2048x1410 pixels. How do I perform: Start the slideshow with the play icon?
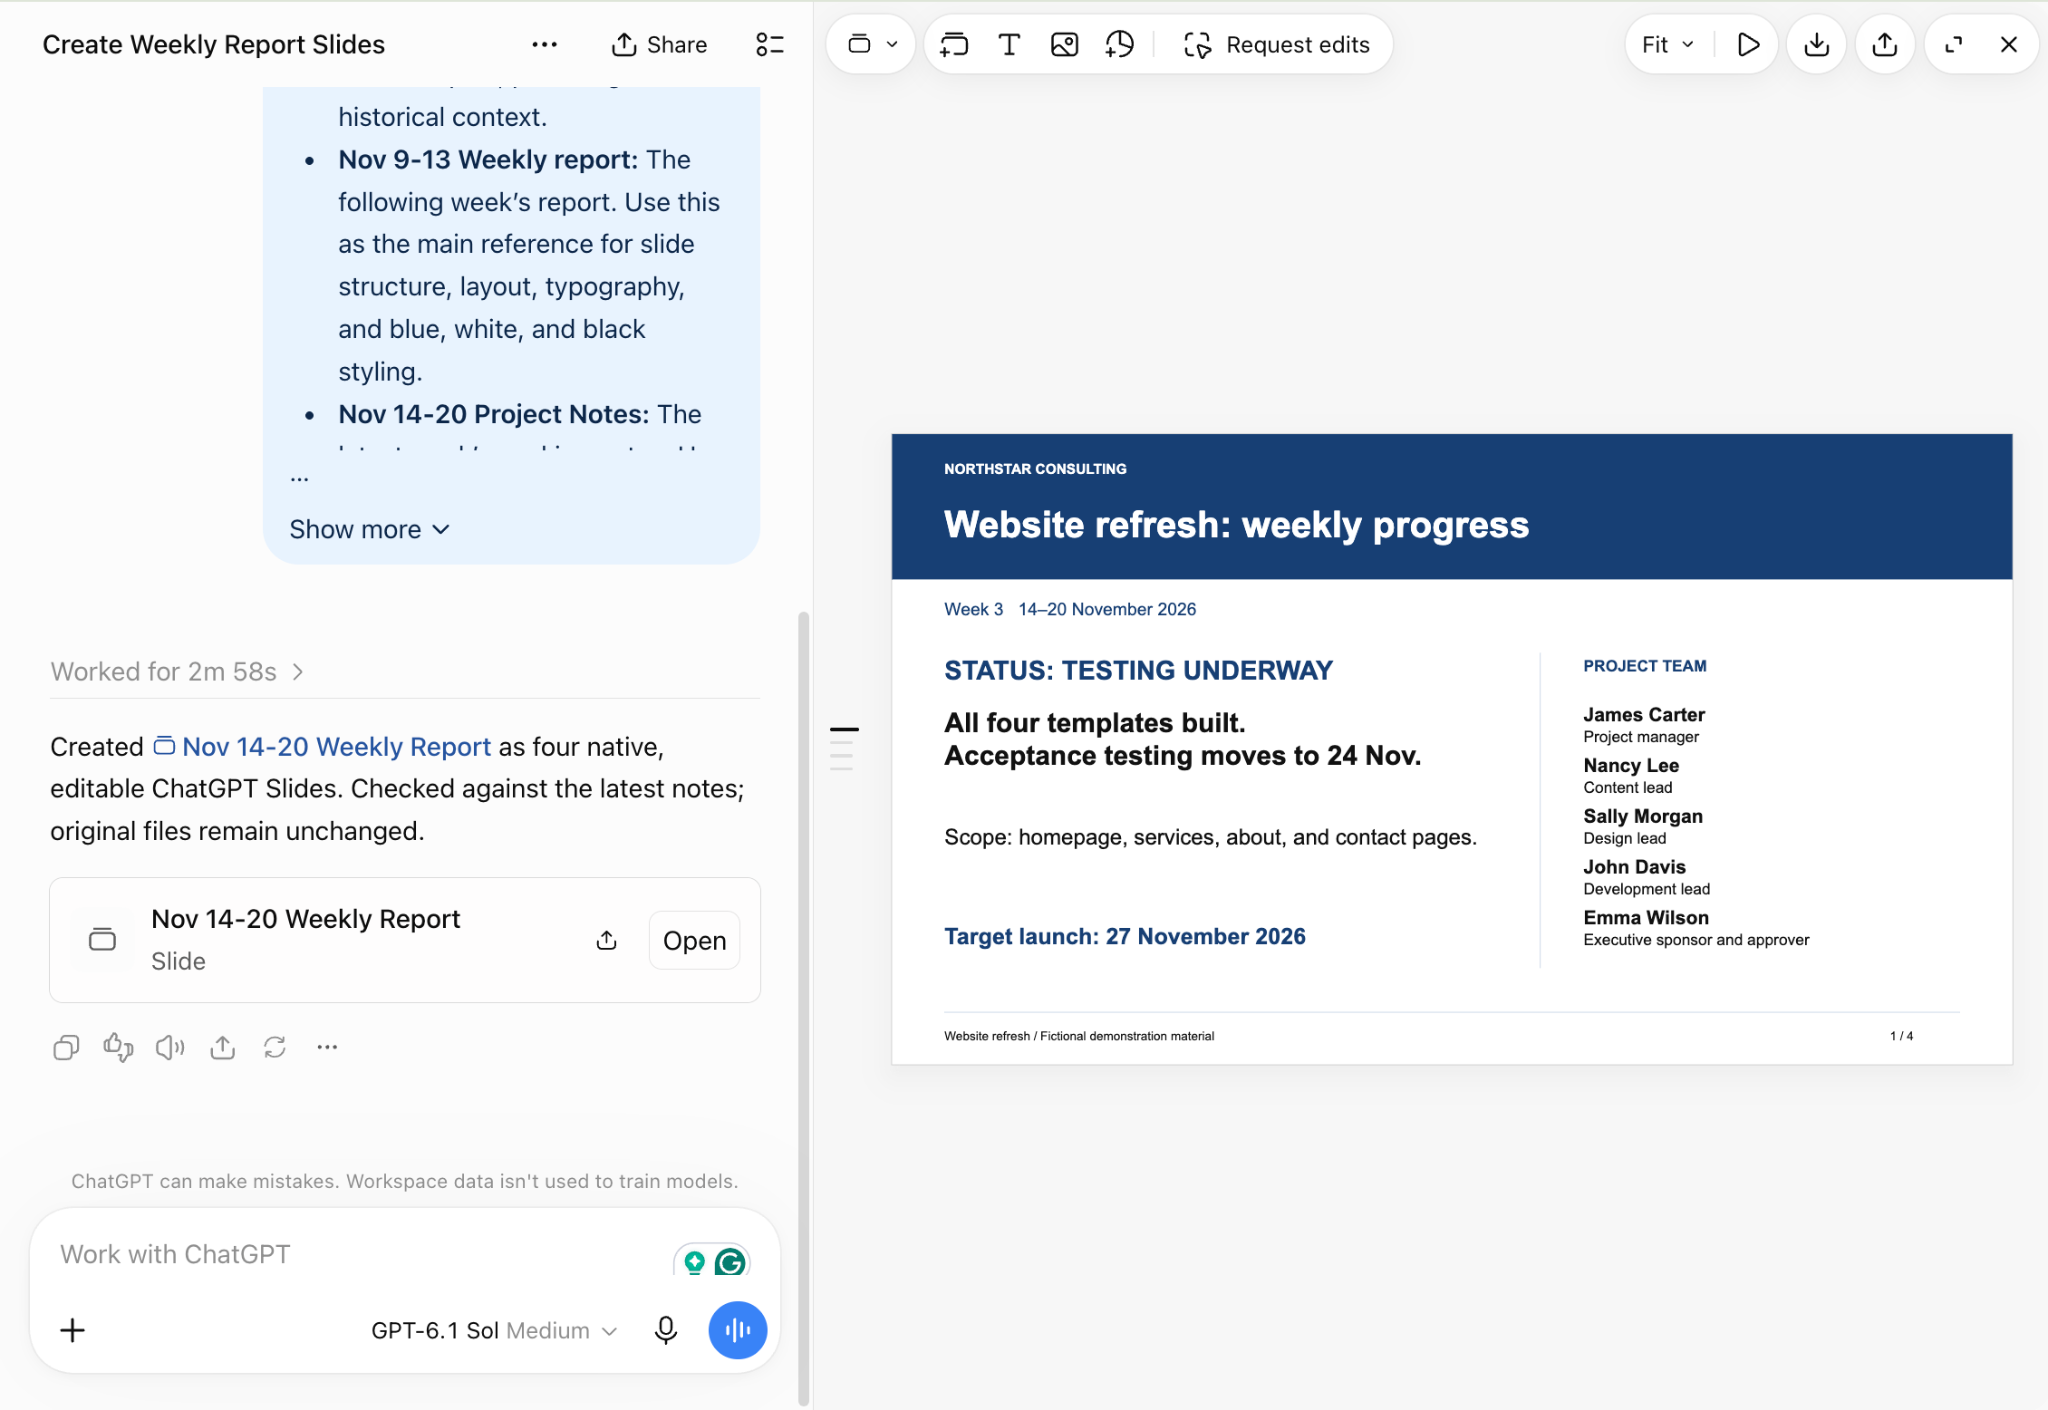click(1748, 44)
